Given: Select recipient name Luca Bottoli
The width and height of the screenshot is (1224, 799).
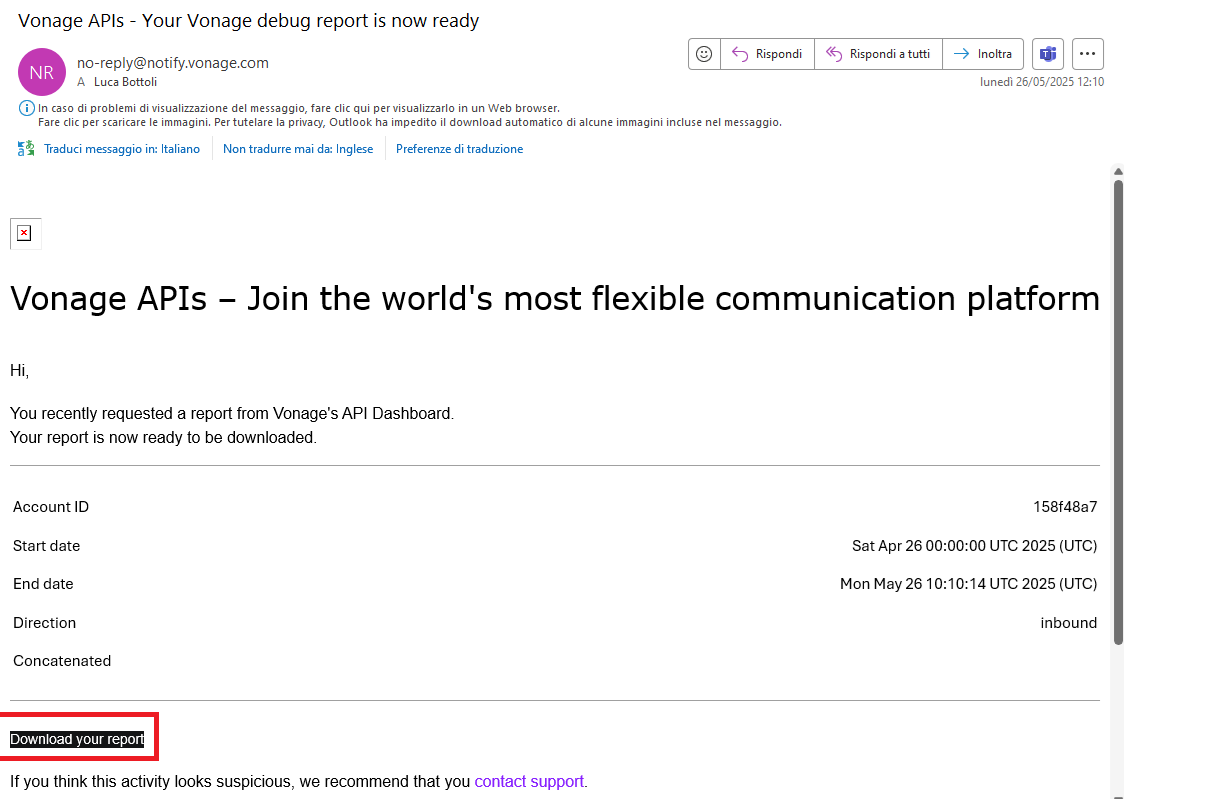Looking at the screenshot, I should [x=125, y=82].
